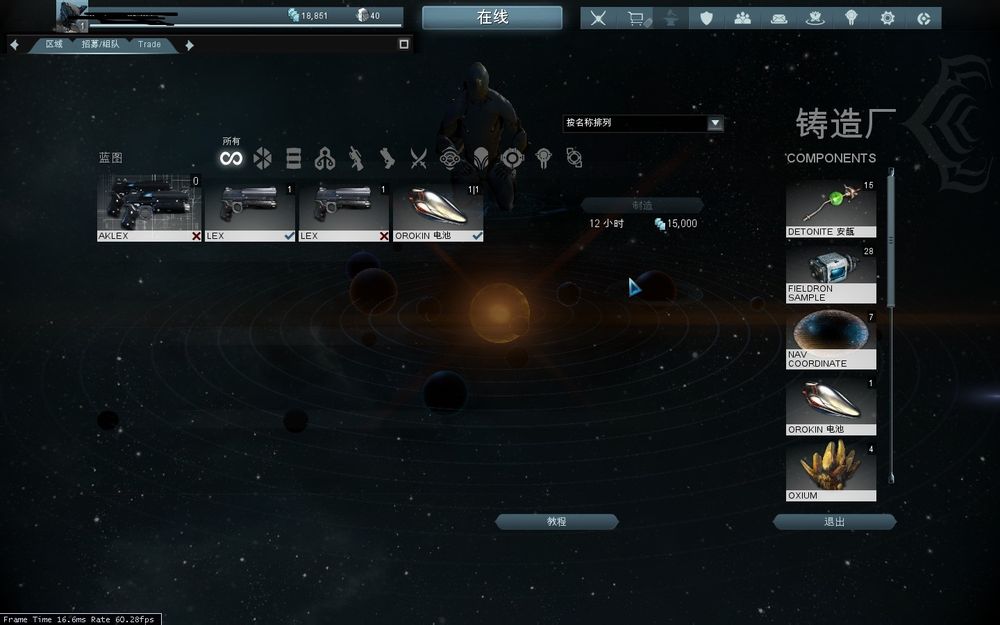
Task: Select OXIUM component
Action: point(831,473)
